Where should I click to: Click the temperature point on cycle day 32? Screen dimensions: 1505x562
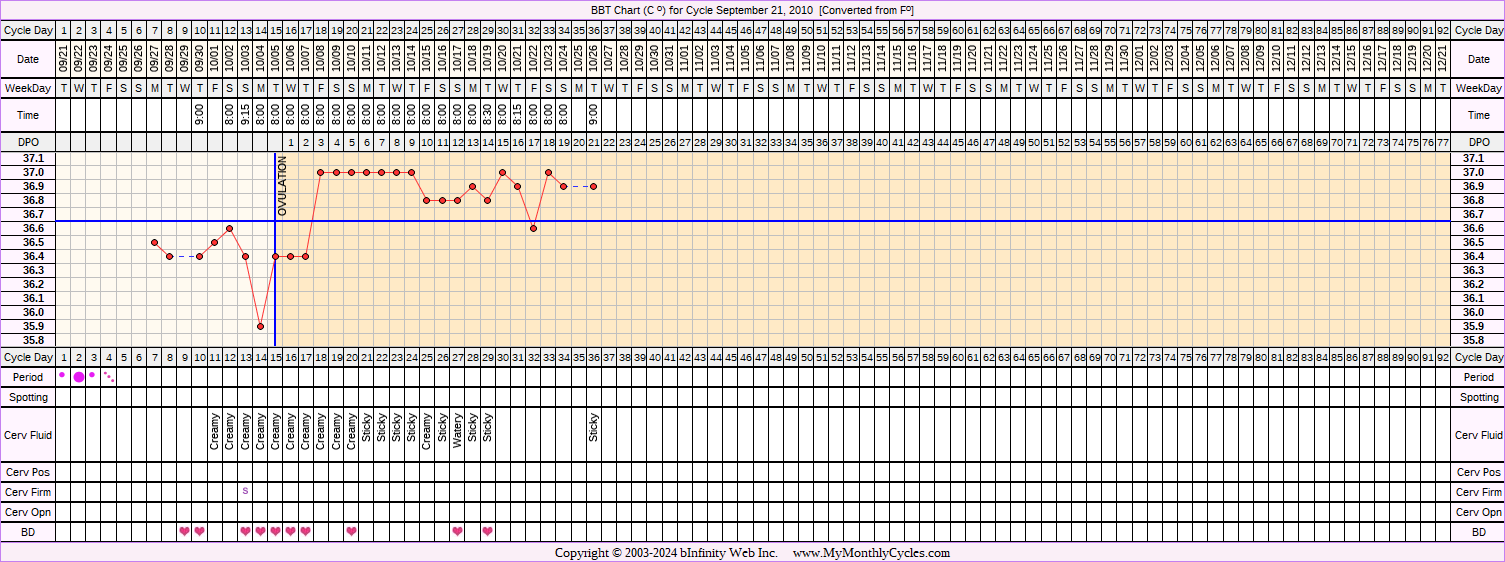(533, 228)
